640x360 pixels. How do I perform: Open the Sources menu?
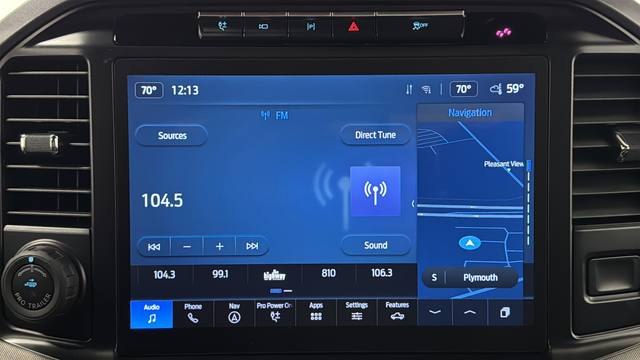171,136
